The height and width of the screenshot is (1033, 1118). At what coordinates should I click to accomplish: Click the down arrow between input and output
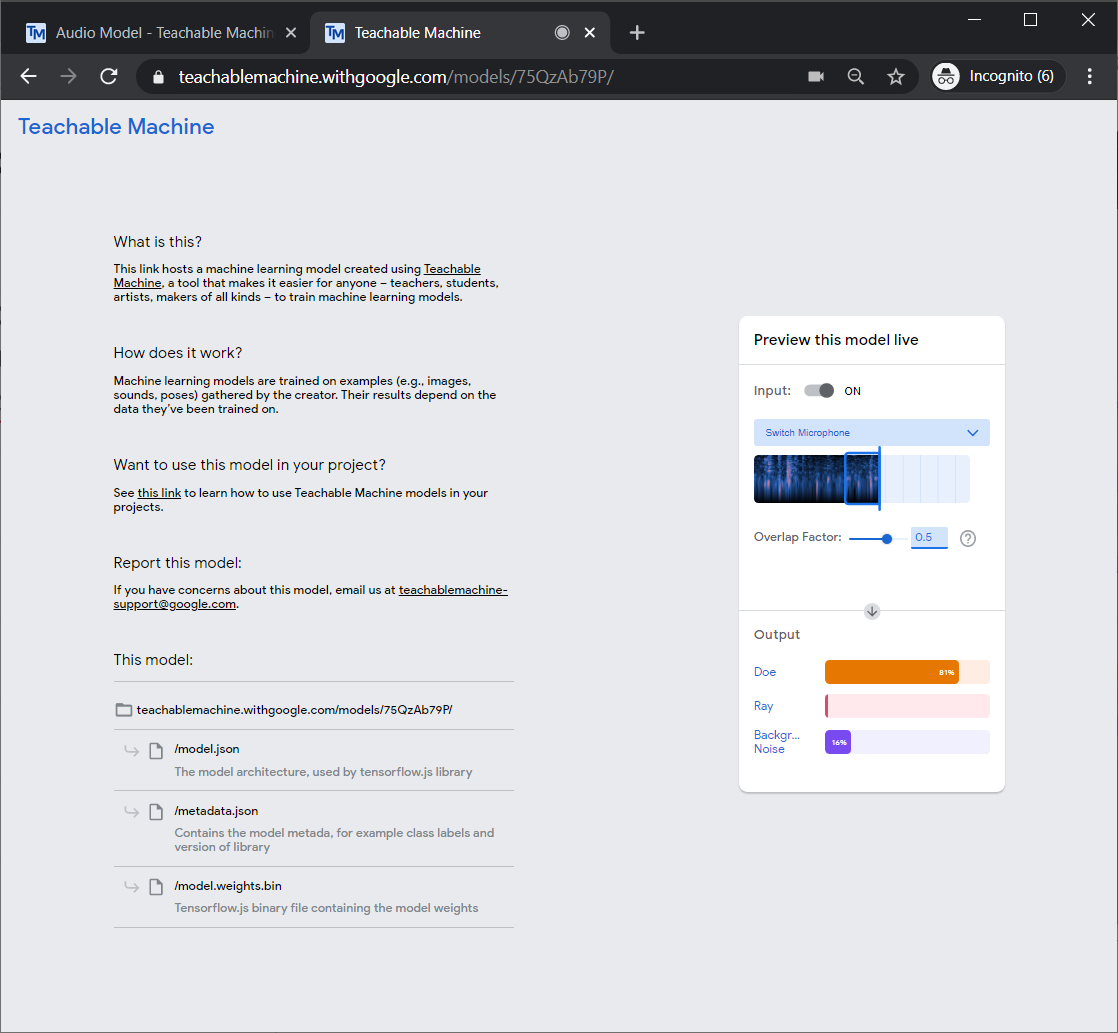[872, 611]
